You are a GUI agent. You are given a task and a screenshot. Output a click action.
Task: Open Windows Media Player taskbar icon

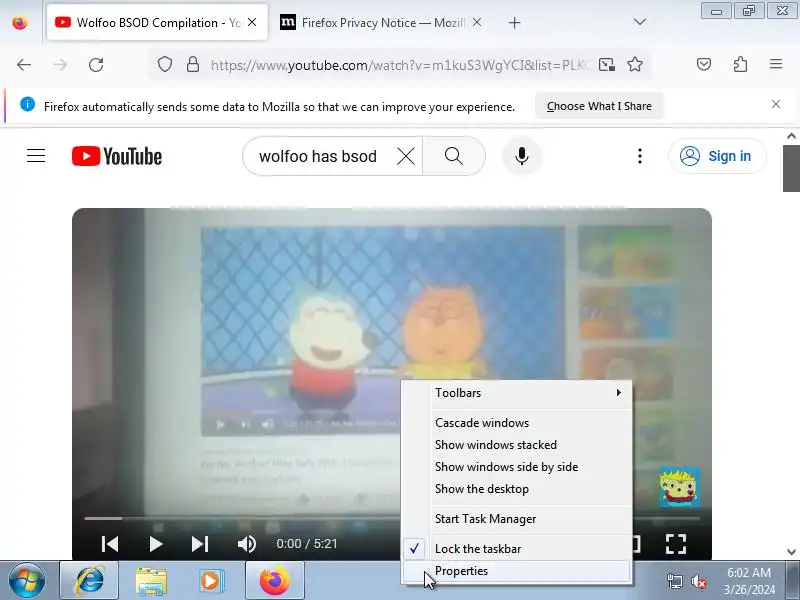coord(210,581)
